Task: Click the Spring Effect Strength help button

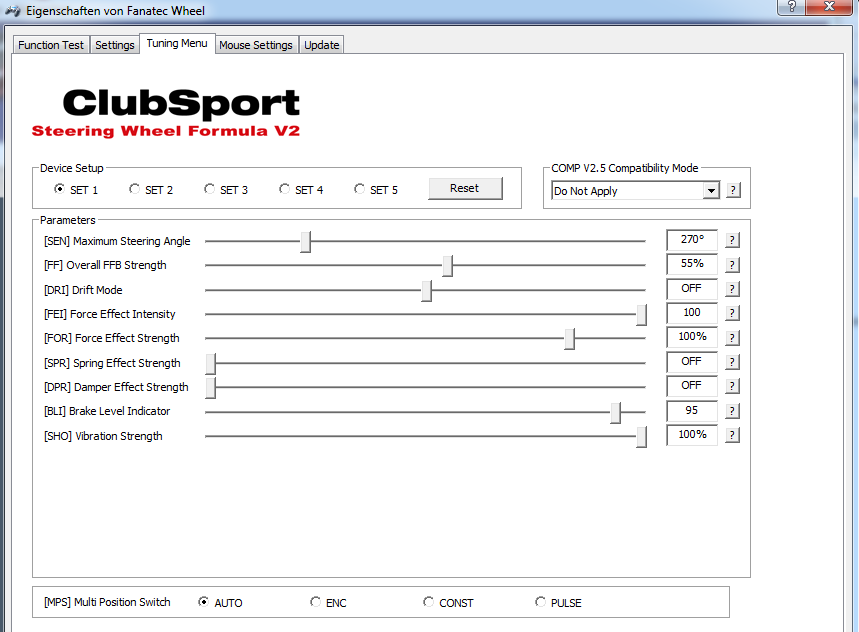Action: (732, 362)
